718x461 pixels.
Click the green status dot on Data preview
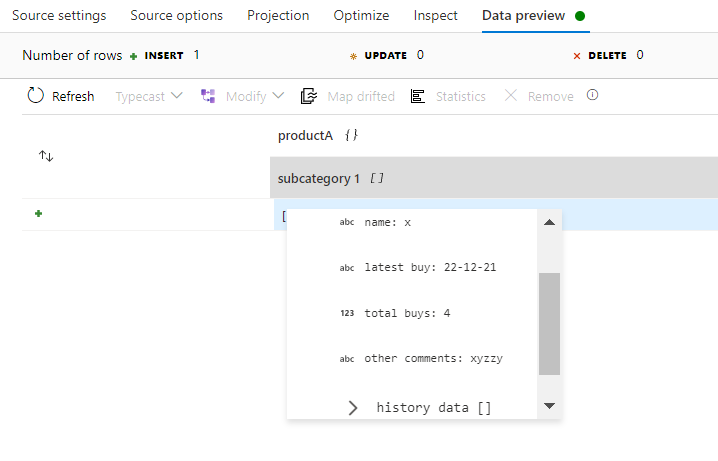[580, 16]
